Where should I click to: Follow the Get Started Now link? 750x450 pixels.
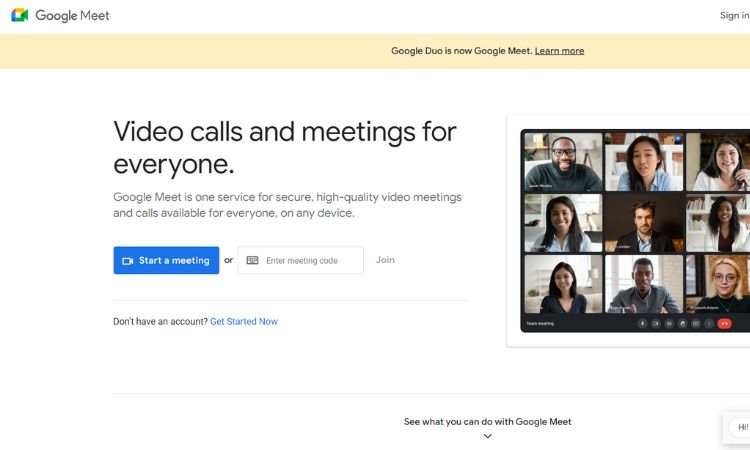(244, 321)
